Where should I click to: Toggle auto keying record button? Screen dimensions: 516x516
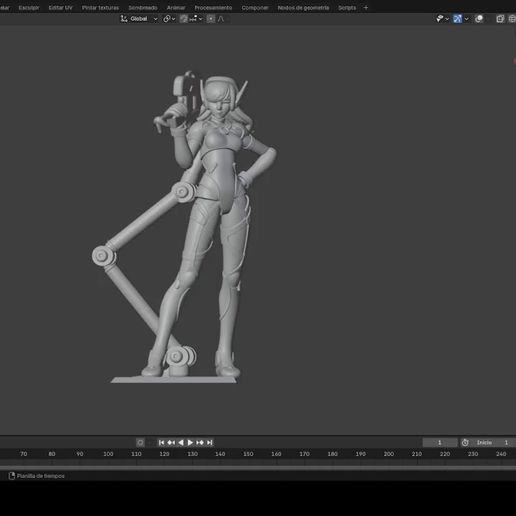[140, 442]
